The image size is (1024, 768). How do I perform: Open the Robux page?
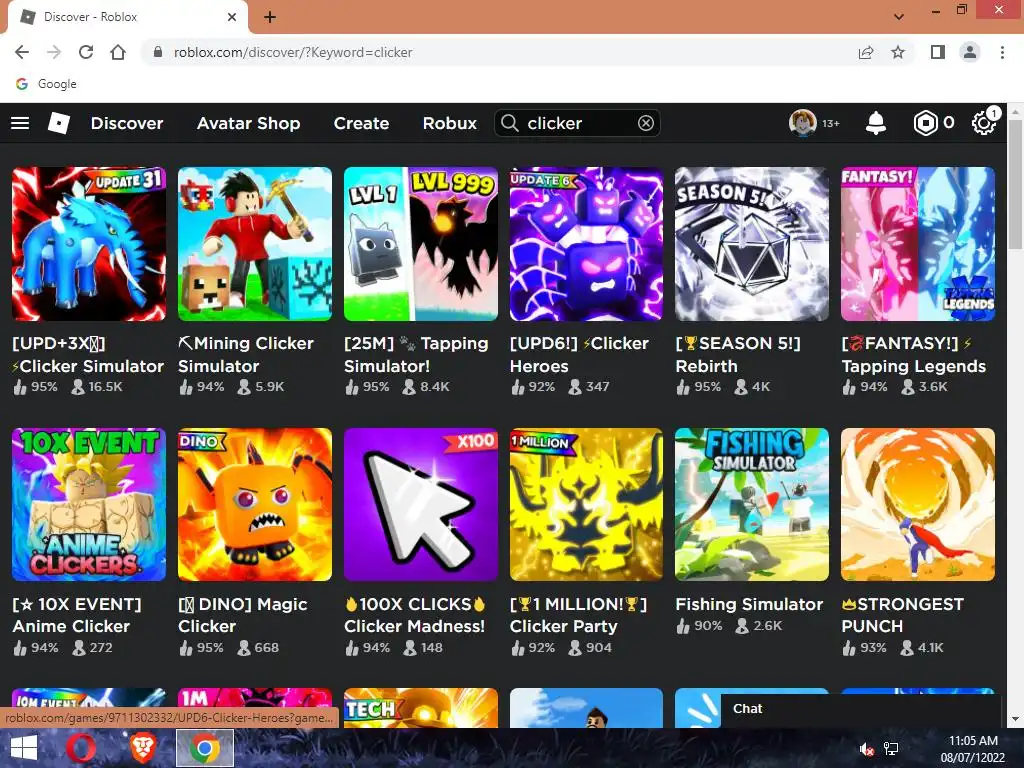(x=449, y=123)
